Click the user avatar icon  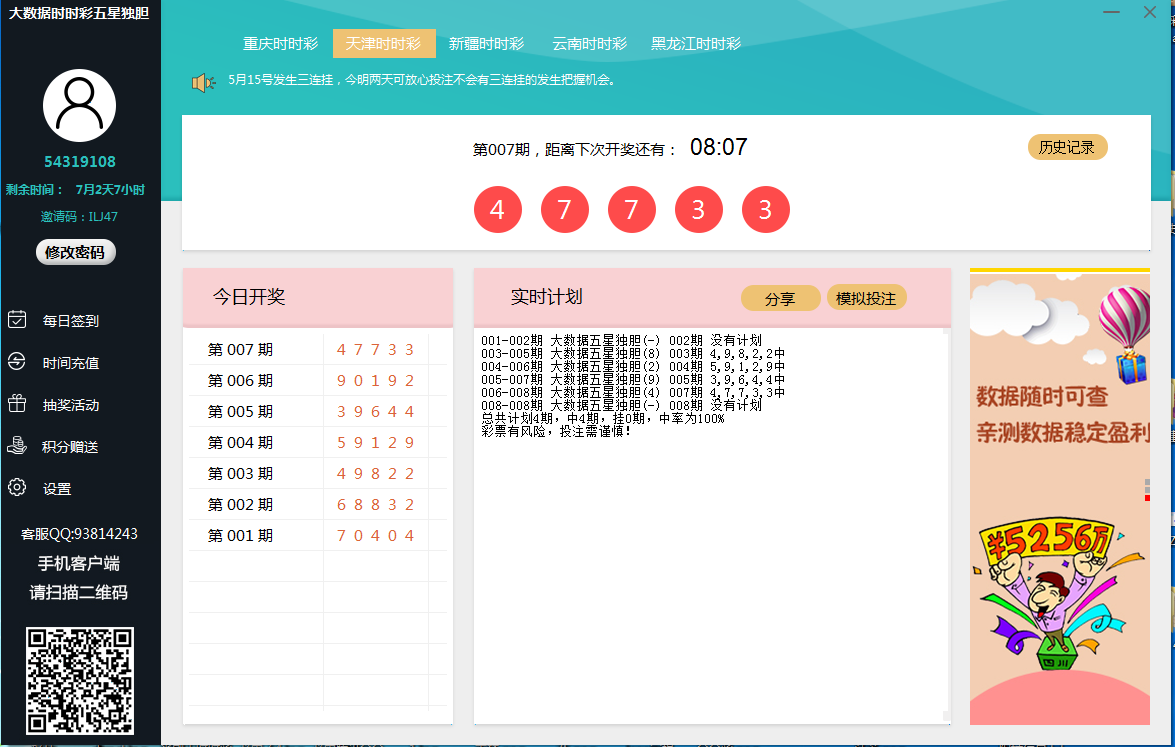pyautogui.click(x=79, y=106)
